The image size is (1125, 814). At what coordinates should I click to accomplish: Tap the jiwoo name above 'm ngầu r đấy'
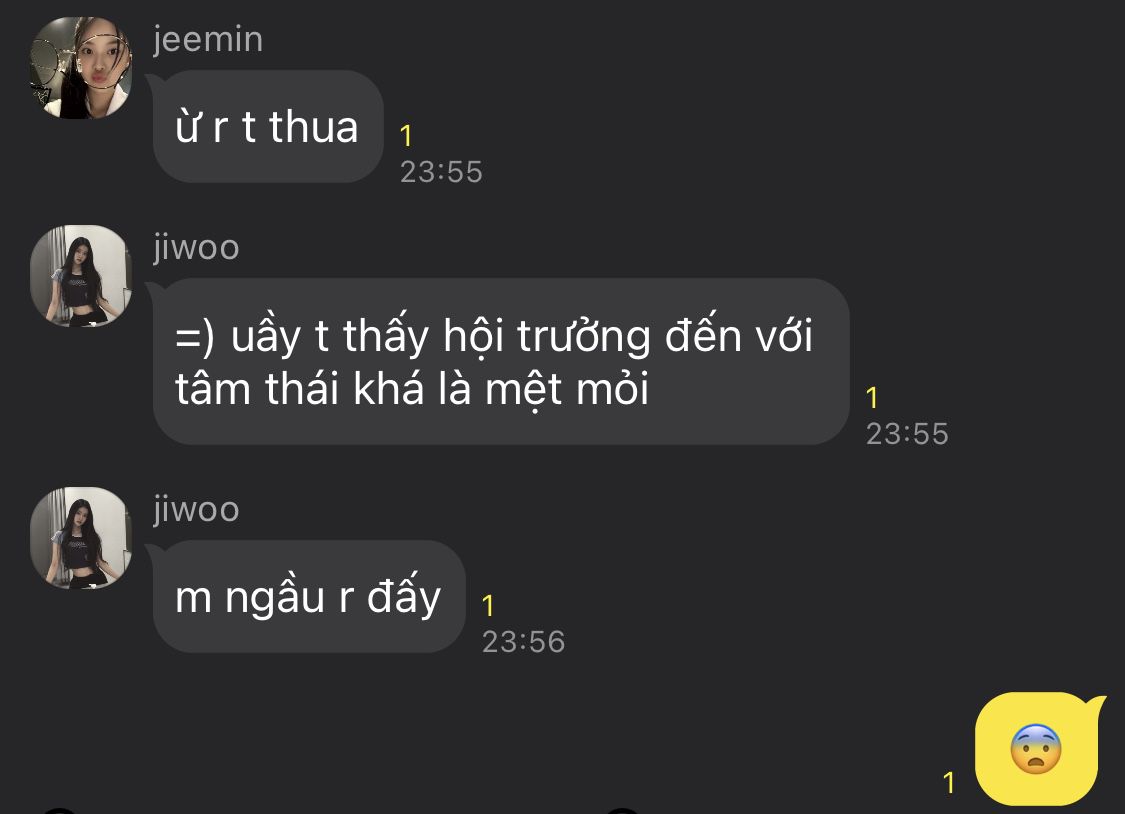coord(196,509)
